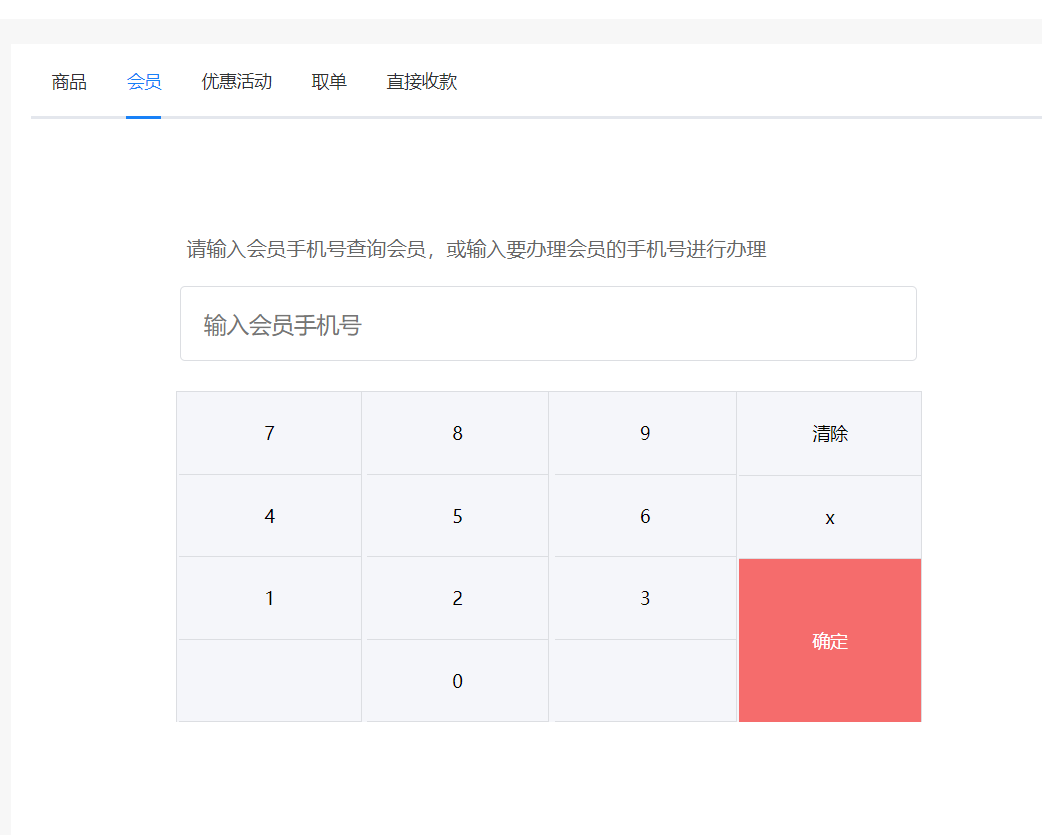Open the 优惠活动 tab
This screenshot has width=1042, height=835.
point(236,82)
